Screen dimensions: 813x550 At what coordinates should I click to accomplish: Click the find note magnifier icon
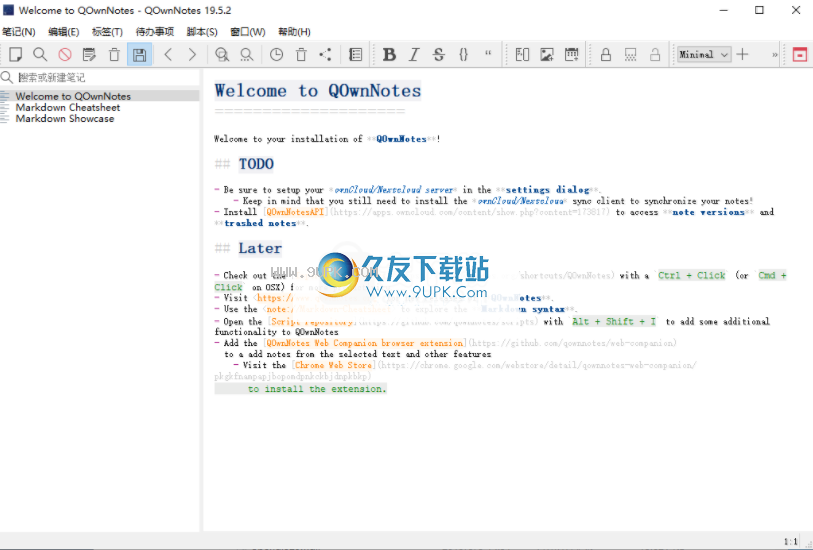[x=40, y=54]
